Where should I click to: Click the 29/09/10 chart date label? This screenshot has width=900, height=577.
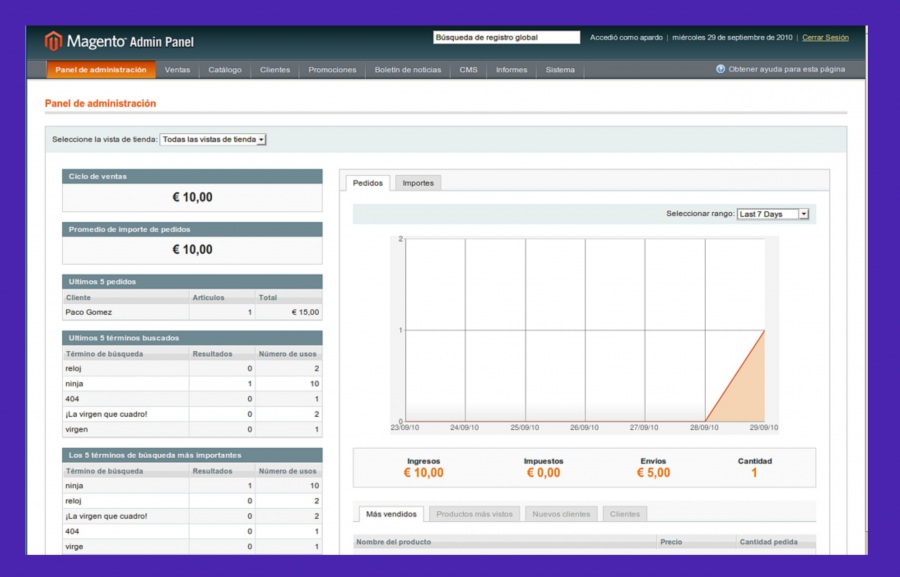pos(764,428)
